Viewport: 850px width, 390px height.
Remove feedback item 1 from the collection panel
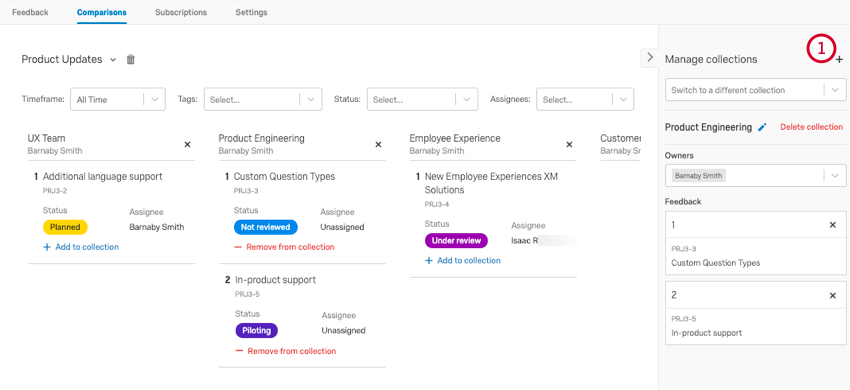[x=833, y=225]
